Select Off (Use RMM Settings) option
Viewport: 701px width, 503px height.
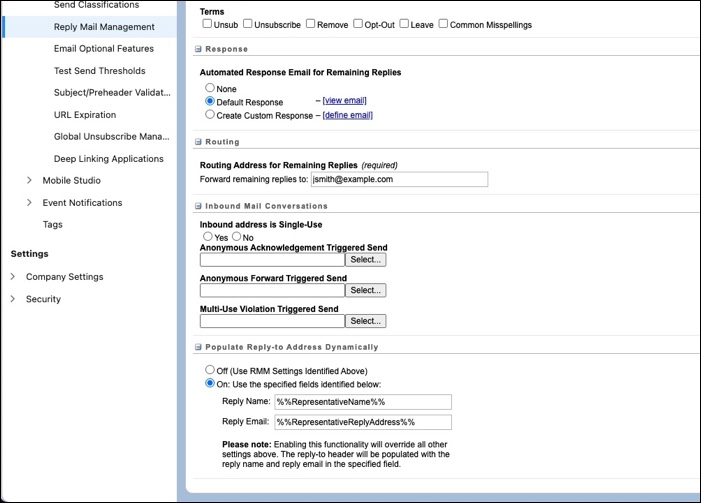(x=210, y=370)
